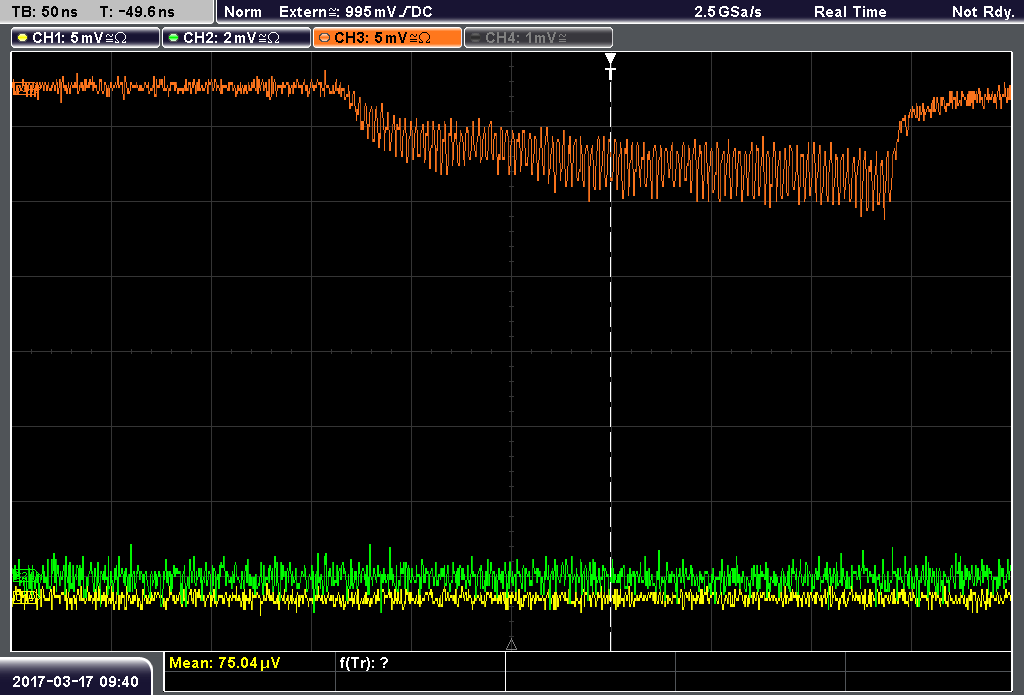Click the Extern 995 mV DC trigger source

coord(355,12)
